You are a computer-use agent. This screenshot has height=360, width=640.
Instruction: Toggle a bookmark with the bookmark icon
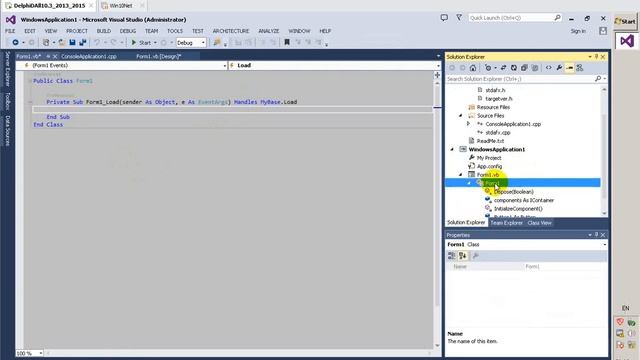287,42
